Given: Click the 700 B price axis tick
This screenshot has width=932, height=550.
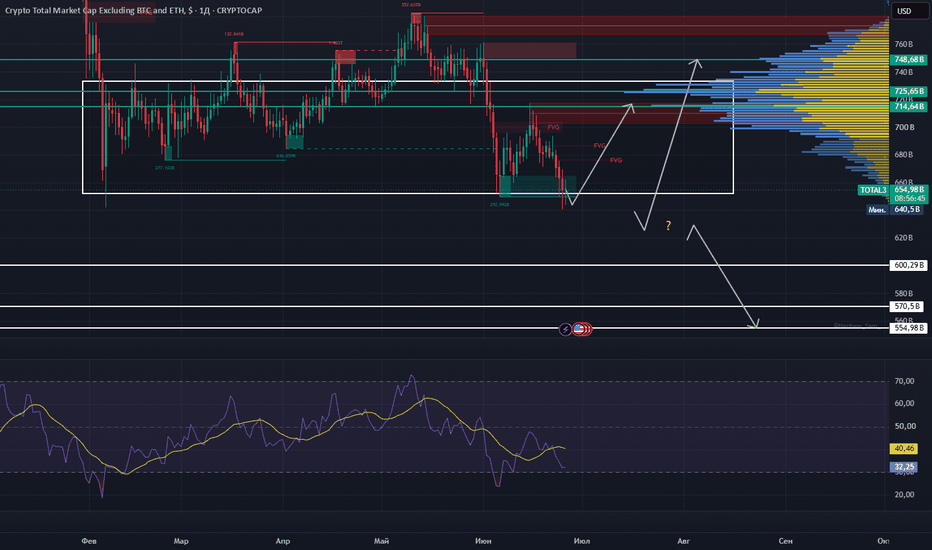Looking at the screenshot, I should (x=903, y=127).
